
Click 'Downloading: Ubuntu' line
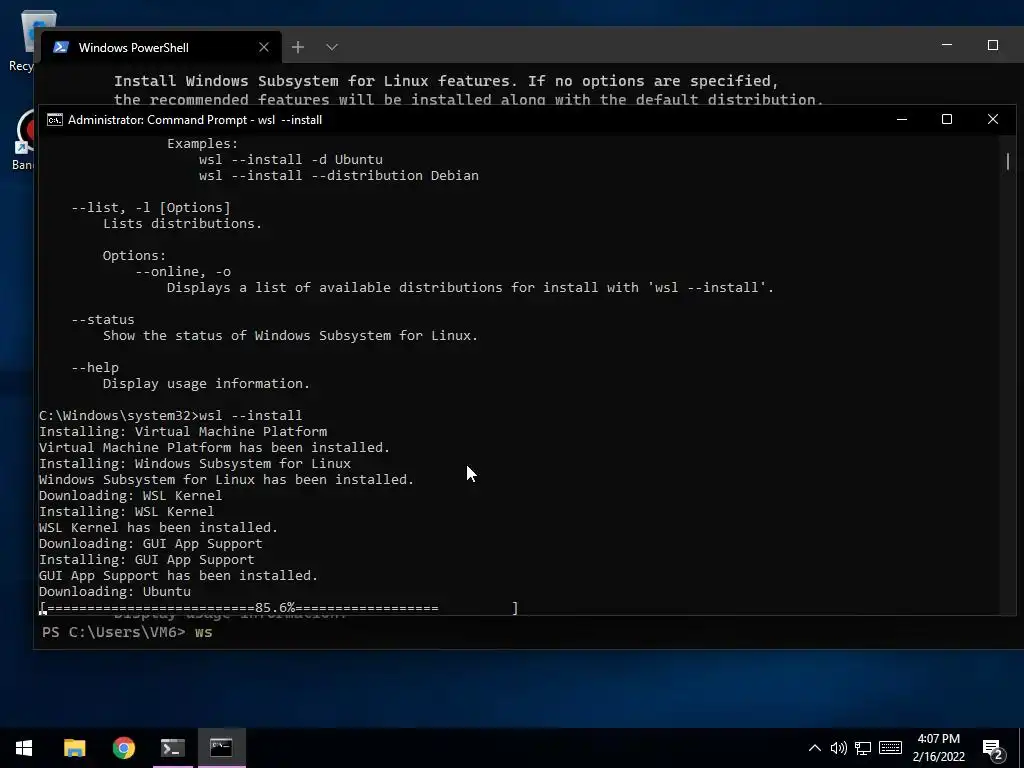(x=115, y=592)
